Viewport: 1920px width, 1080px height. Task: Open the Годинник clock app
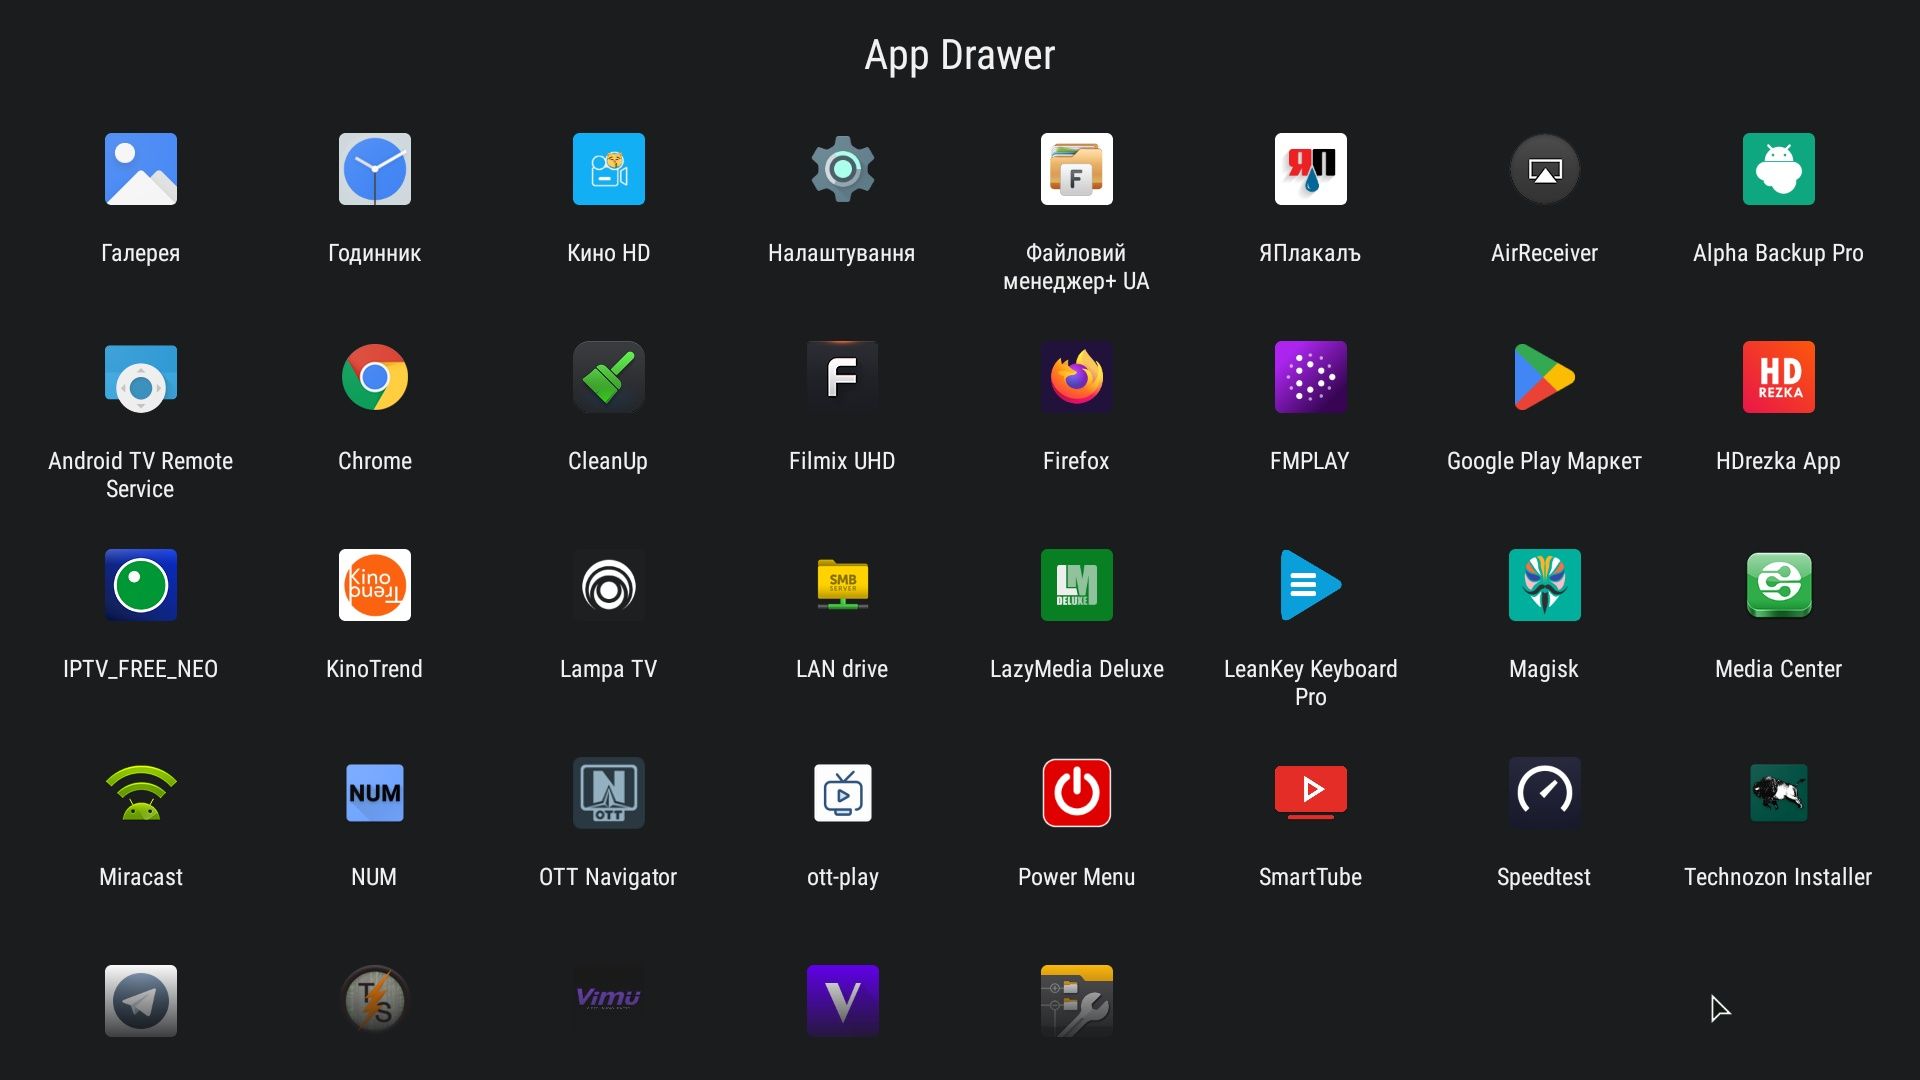click(x=375, y=169)
